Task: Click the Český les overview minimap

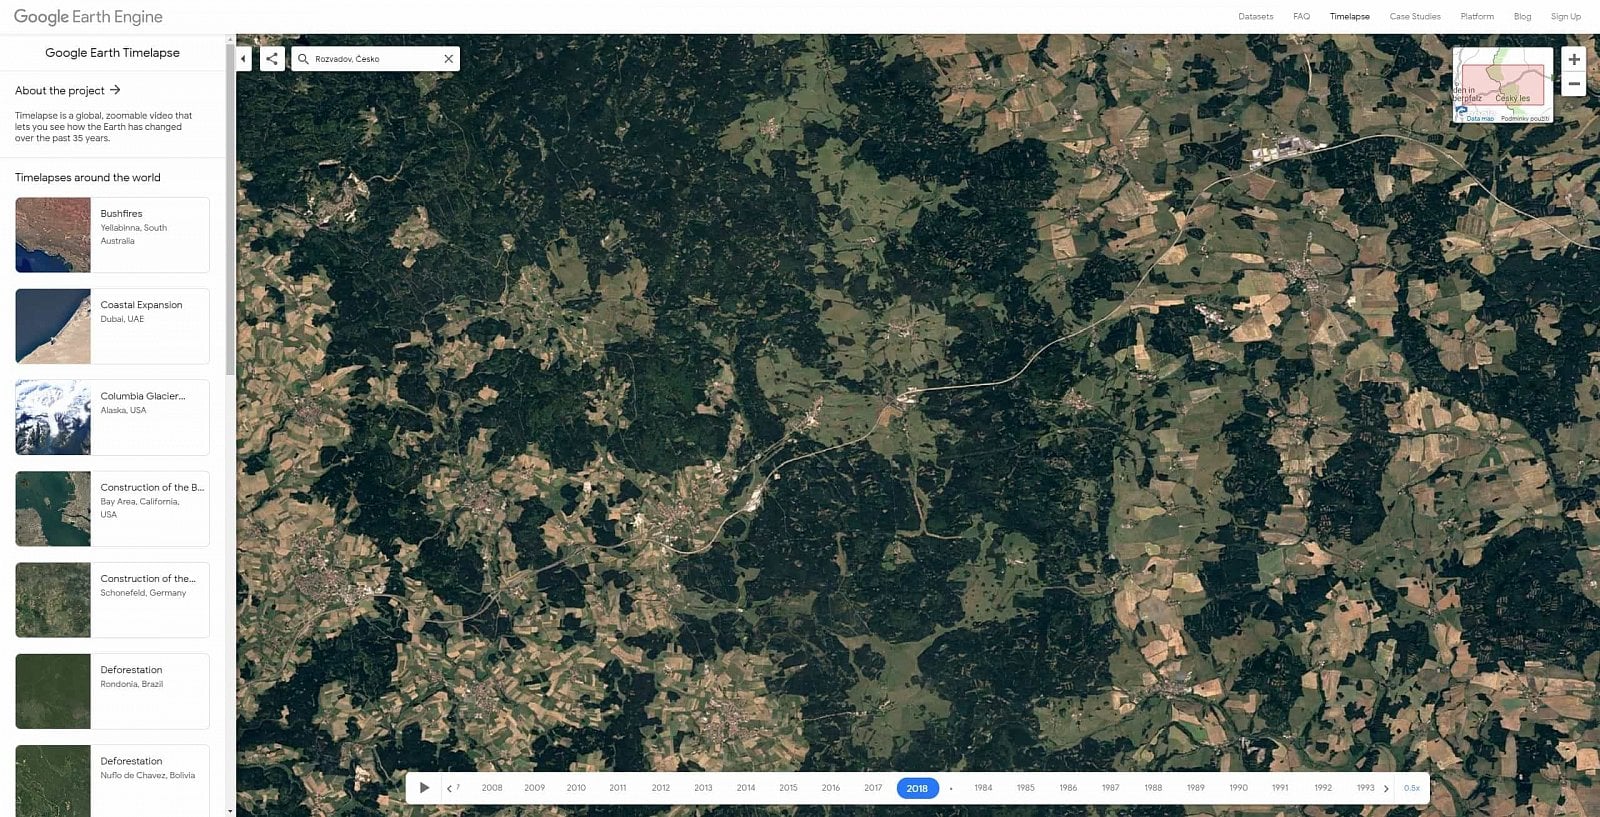Action: [x=1503, y=85]
